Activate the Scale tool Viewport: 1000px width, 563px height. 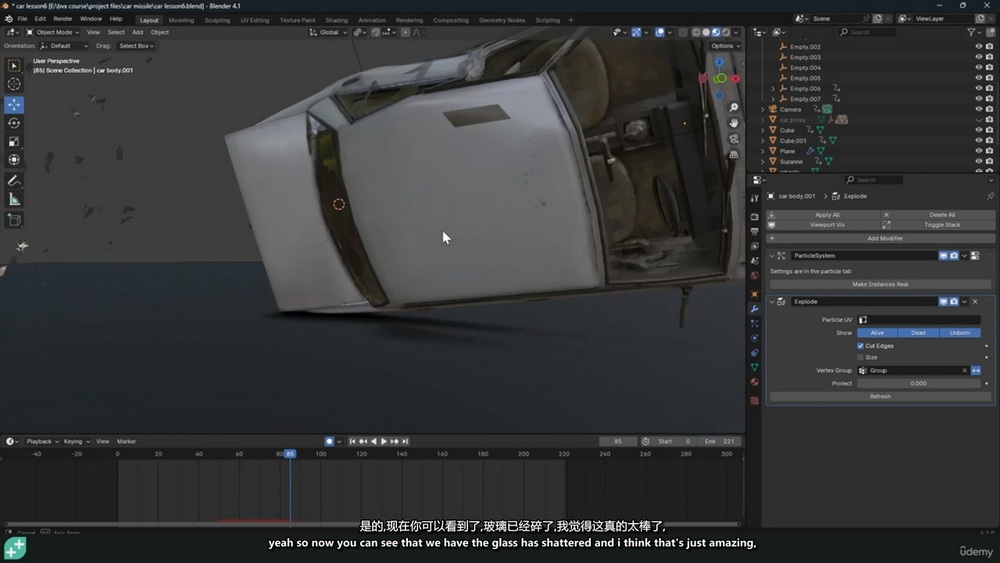[14, 142]
